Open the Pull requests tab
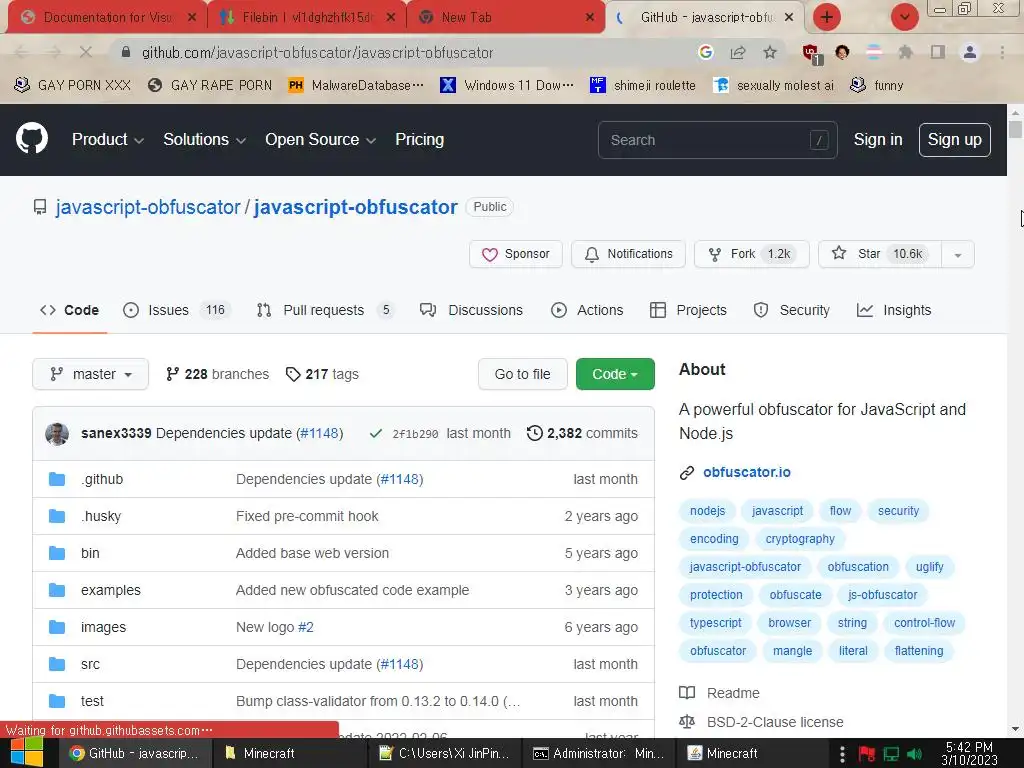 point(325,310)
